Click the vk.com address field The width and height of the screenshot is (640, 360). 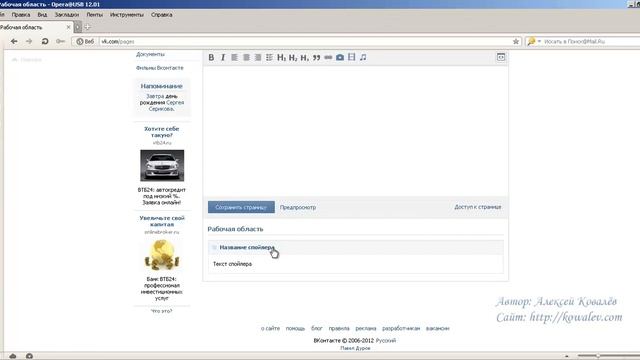[x=304, y=41]
